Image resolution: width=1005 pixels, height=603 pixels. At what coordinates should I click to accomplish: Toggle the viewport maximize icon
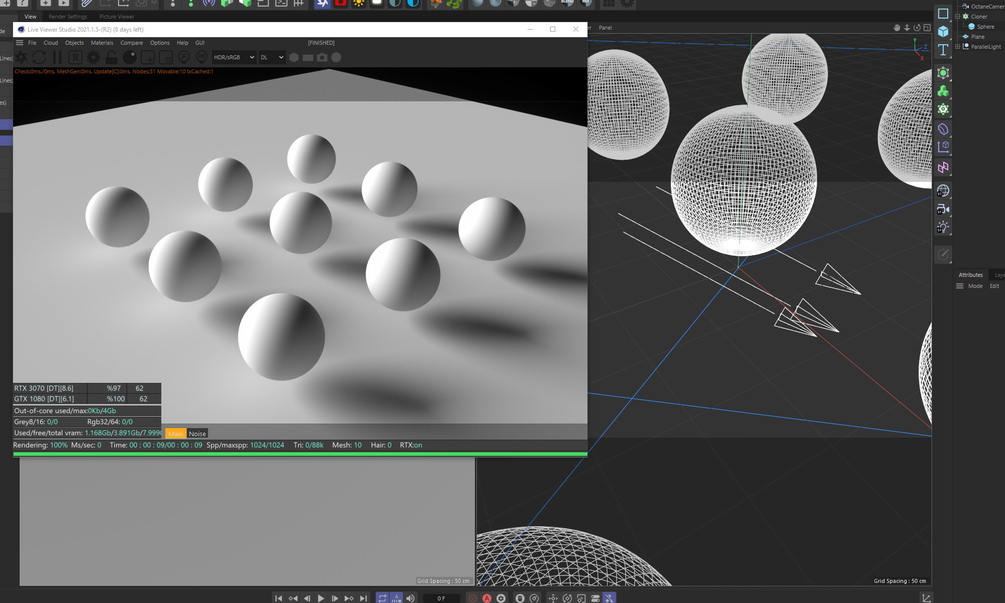tap(927, 28)
